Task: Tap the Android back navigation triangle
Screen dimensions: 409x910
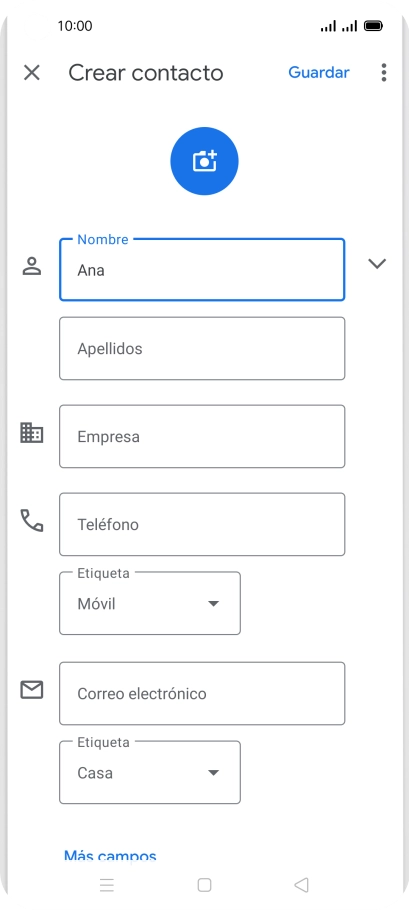Action: [301, 884]
